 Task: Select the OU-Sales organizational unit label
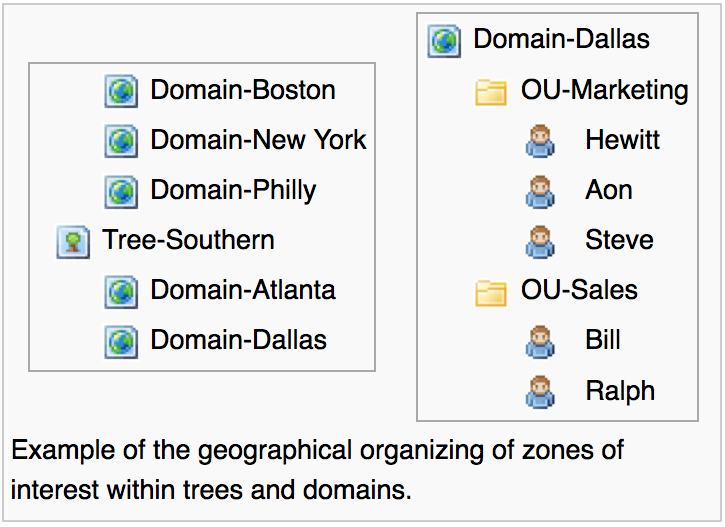(x=579, y=290)
